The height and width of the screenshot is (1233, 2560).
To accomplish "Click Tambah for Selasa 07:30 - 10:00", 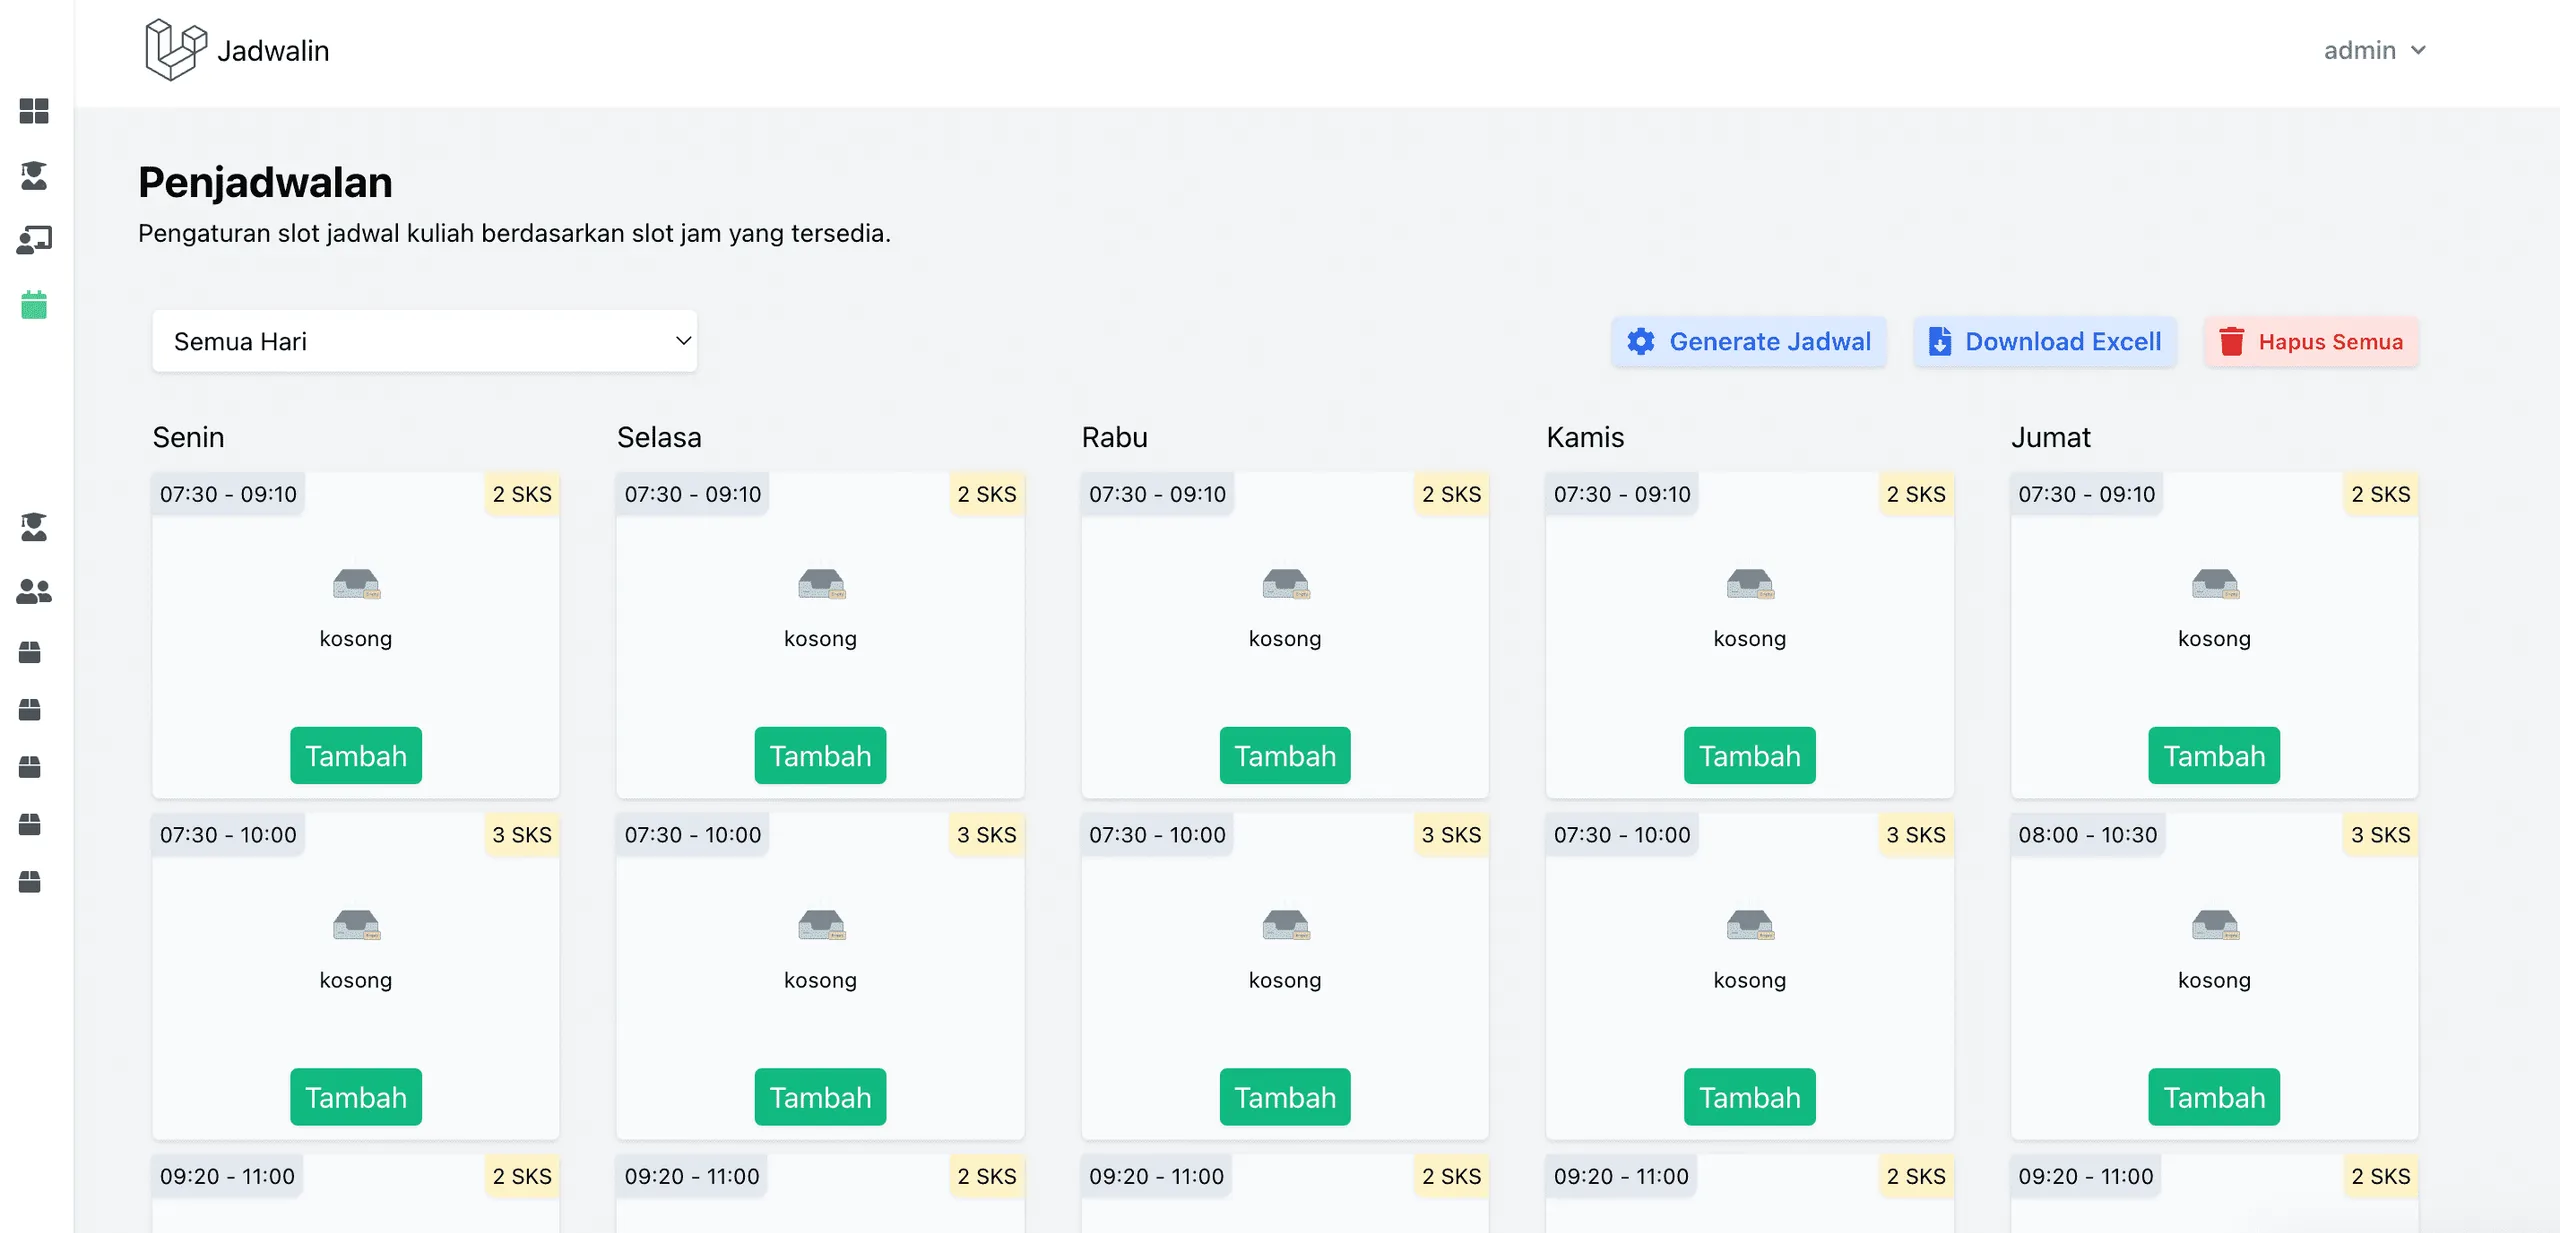I will pyautogui.click(x=820, y=1097).
